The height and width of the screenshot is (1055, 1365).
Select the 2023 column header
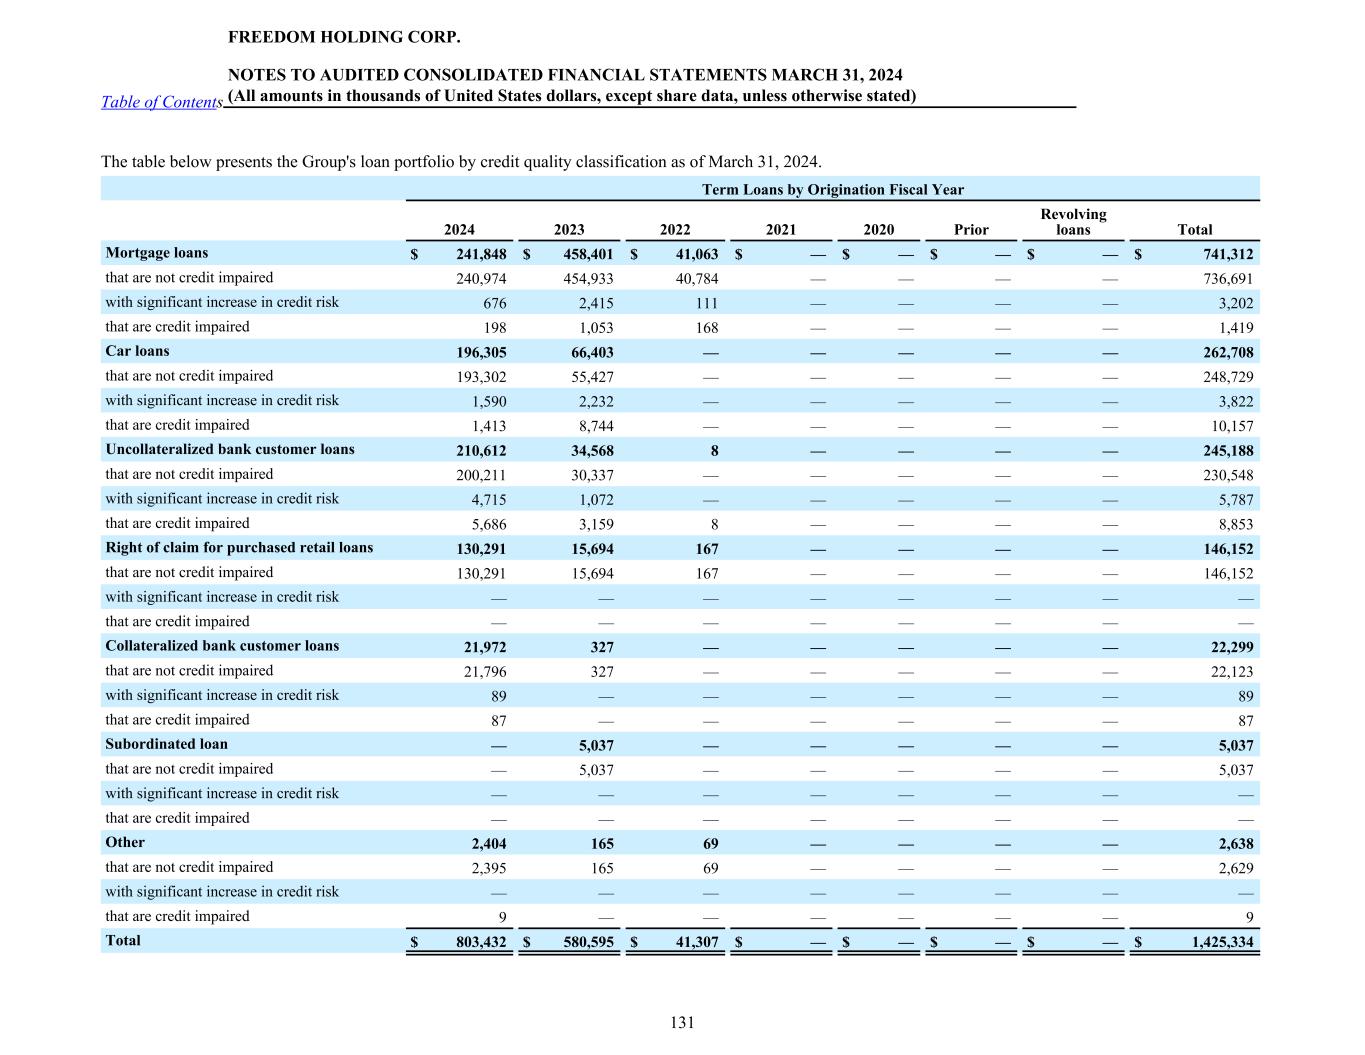(569, 230)
